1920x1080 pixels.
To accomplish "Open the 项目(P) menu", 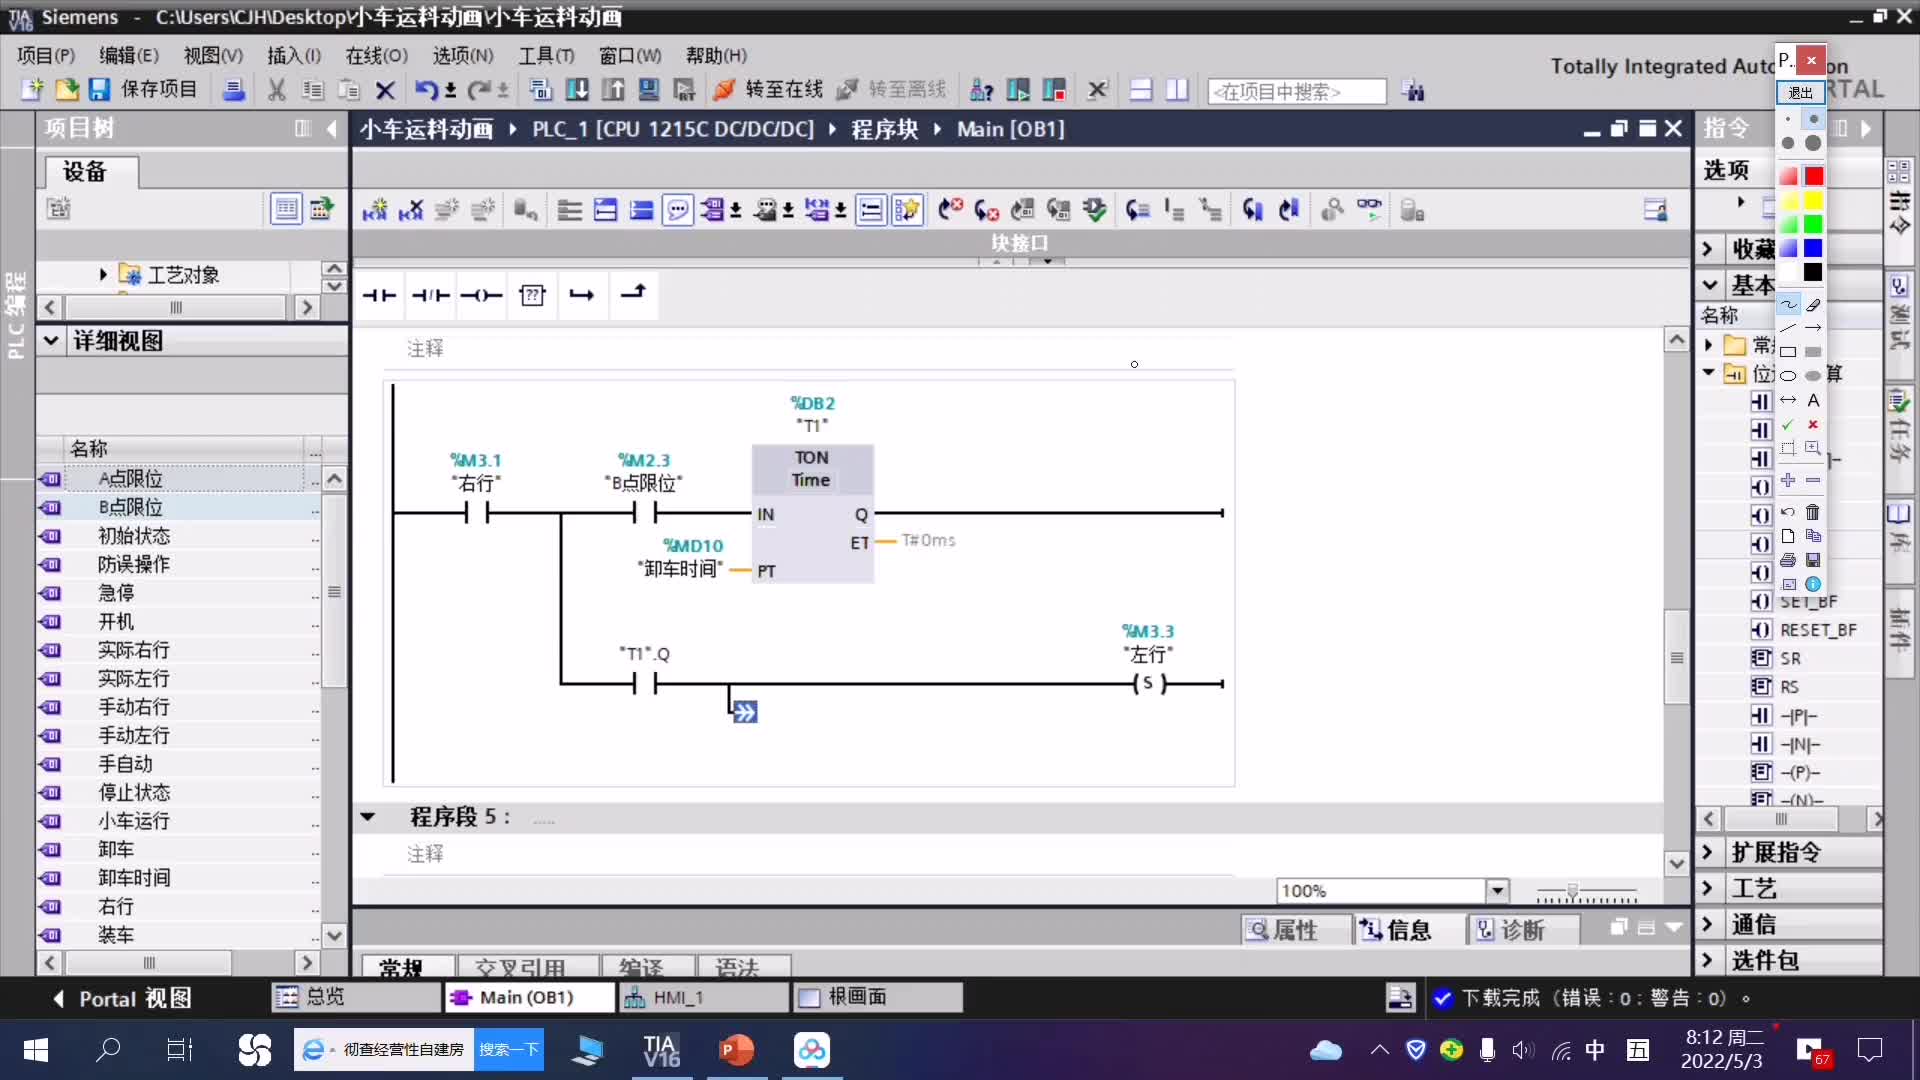I will click(46, 56).
